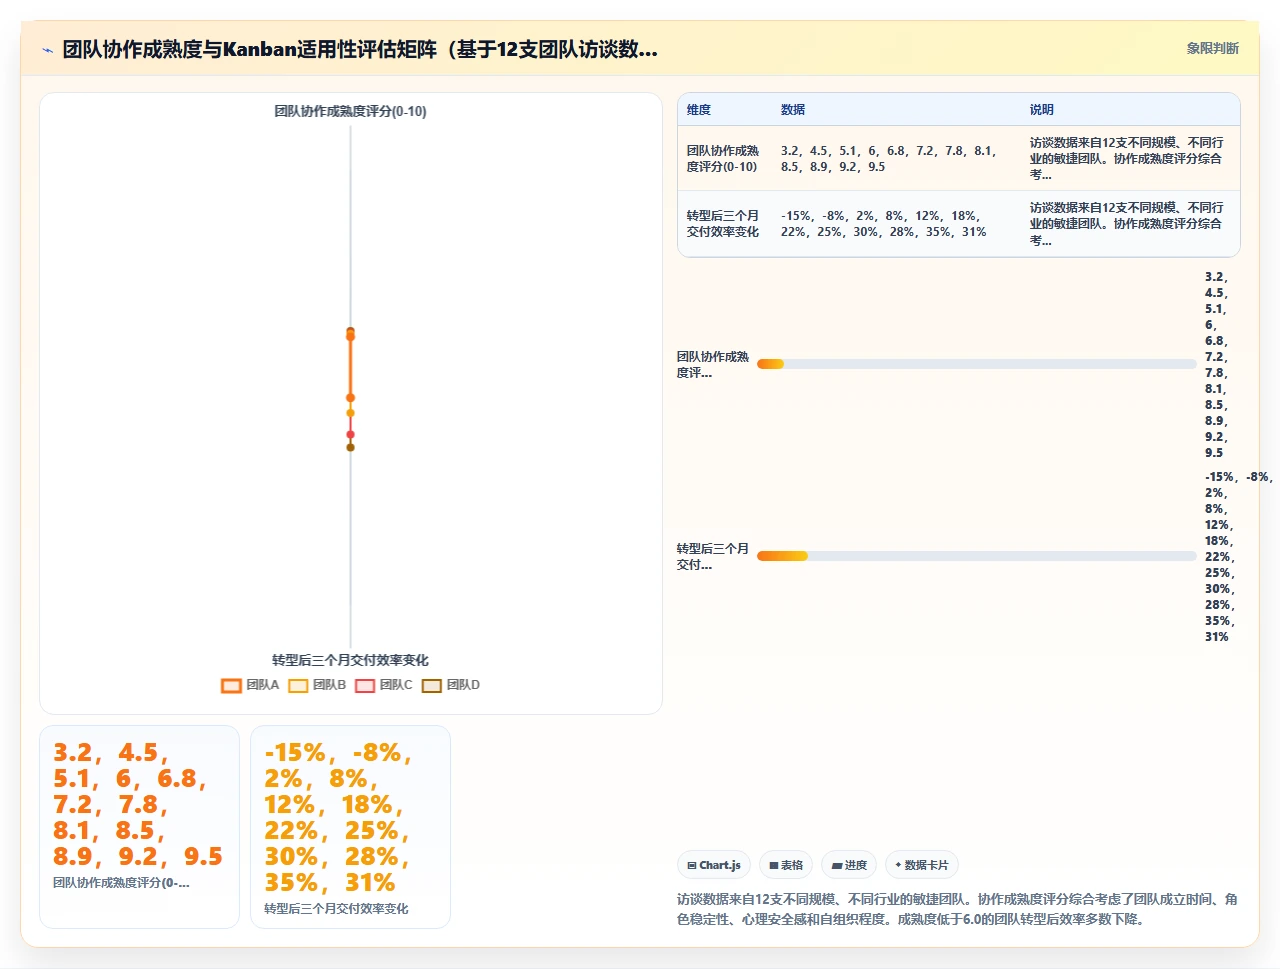The image size is (1280, 969).
Task: Click the second row 说明 cell text
Action: pos(1126,224)
